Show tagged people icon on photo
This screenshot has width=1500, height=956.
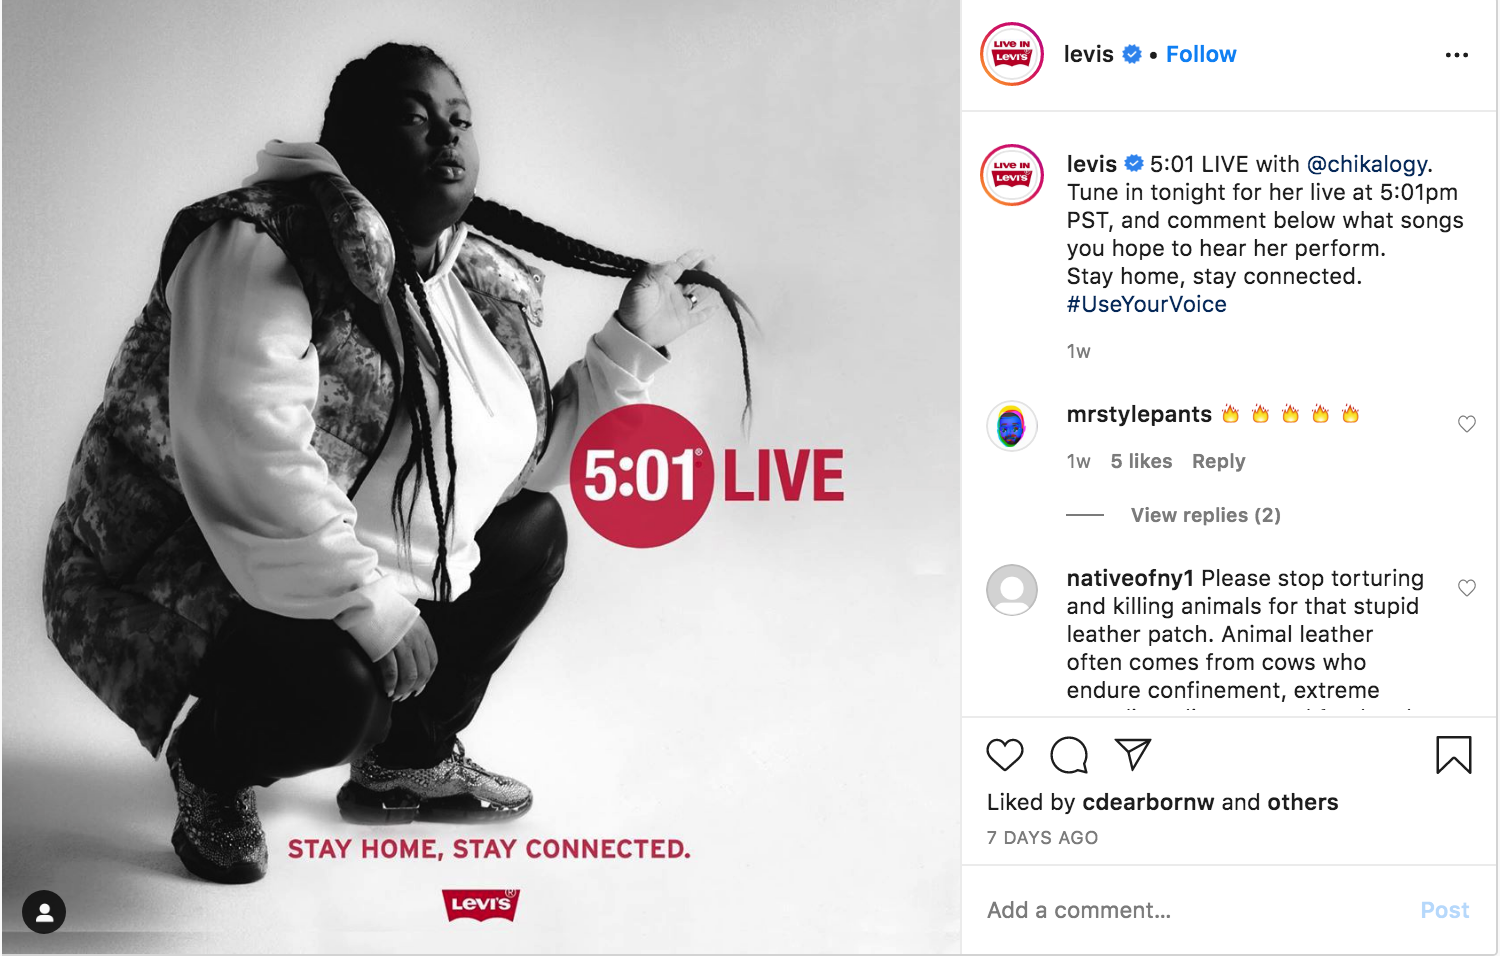(44, 912)
